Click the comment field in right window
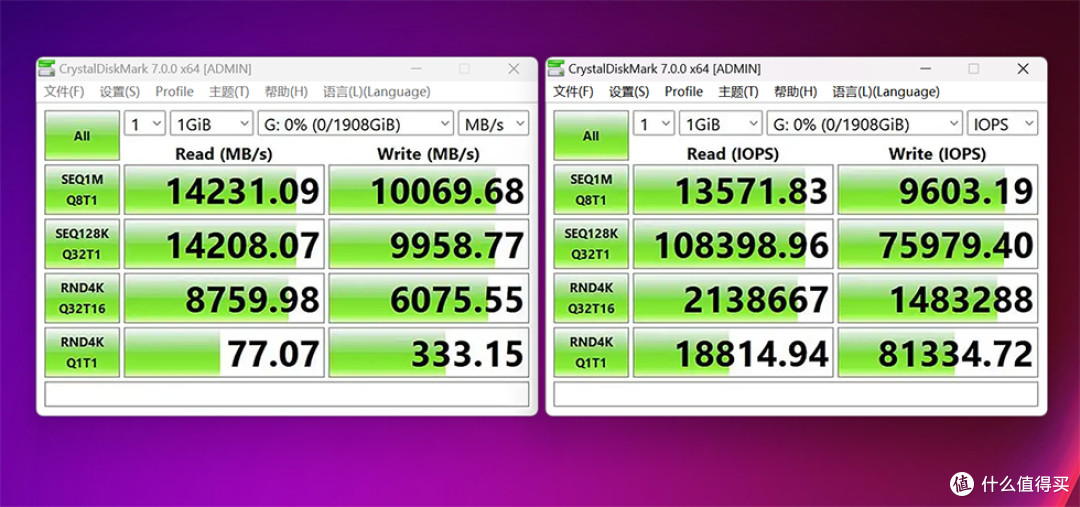 coord(796,394)
